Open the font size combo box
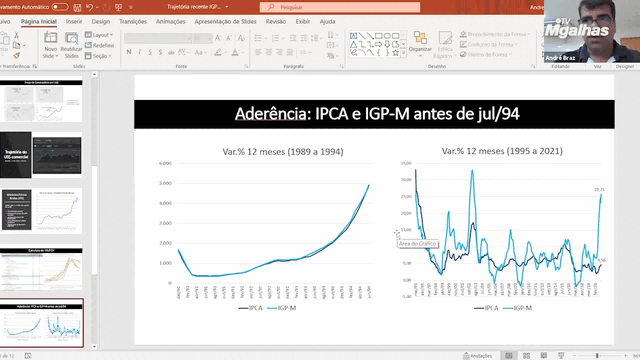This screenshot has height=360, width=640. pyautogui.click(x=202, y=38)
